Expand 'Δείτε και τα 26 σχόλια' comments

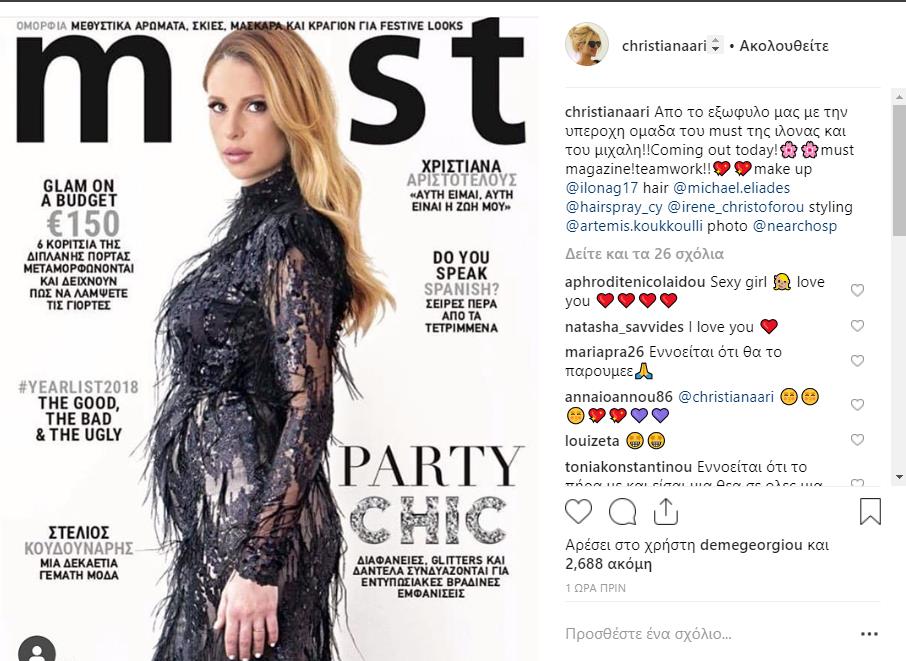[x=644, y=254]
